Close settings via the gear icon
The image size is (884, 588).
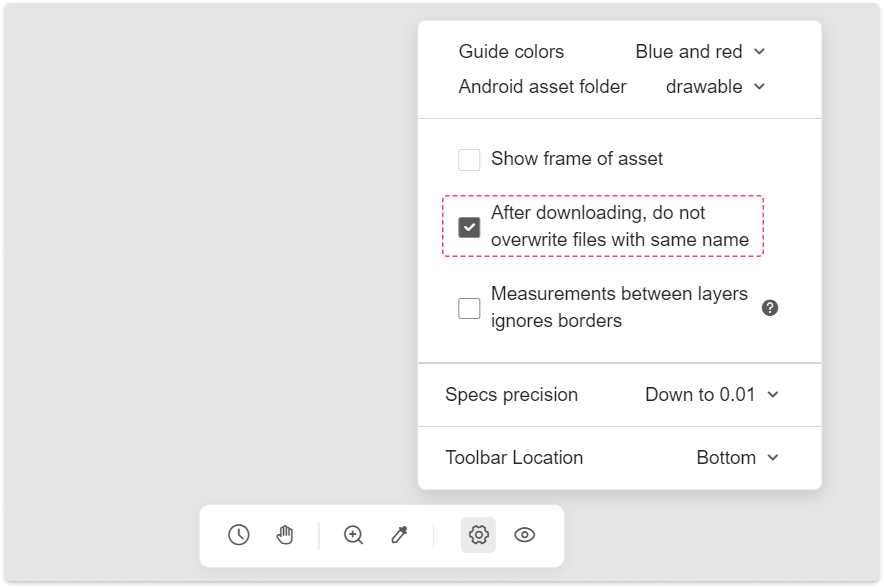(x=478, y=534)
